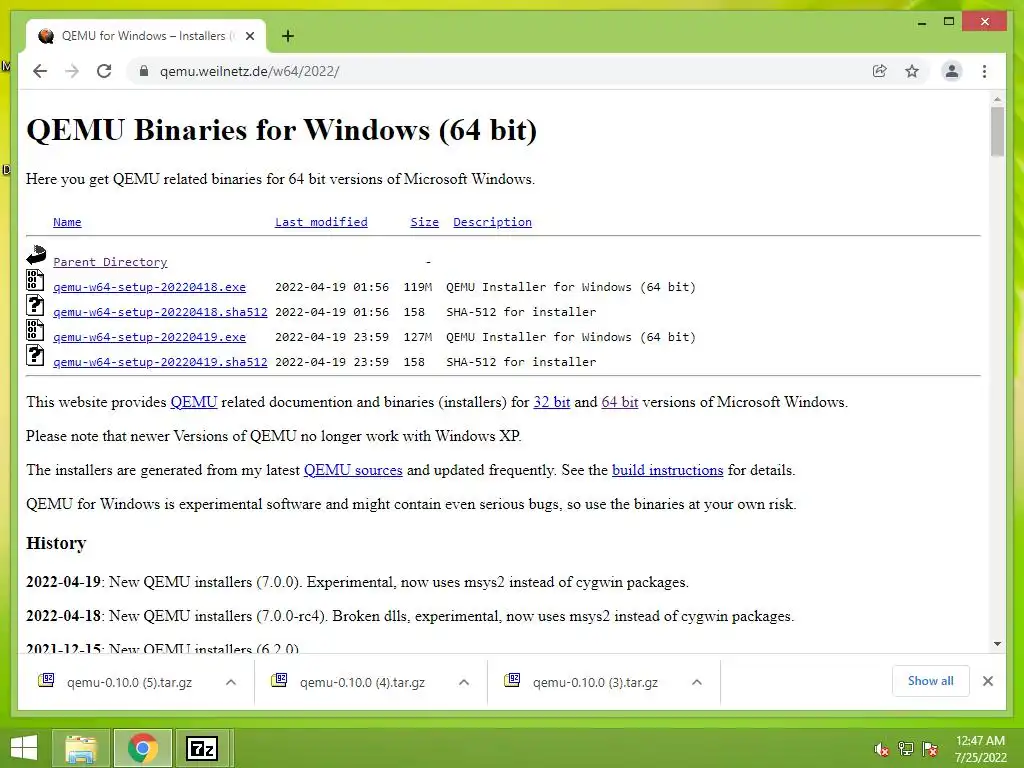This screenshot has width=1024, height=768.
Task: Go back to the previous page
Action: coord(40,71)
